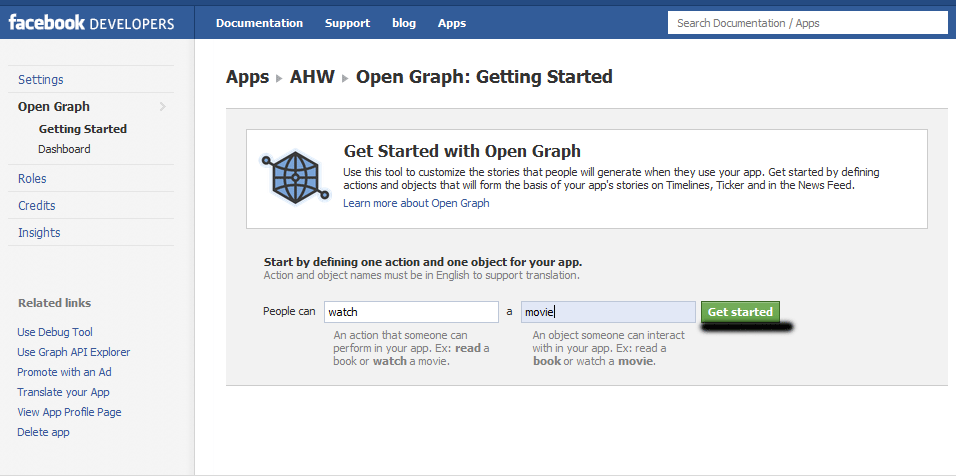The width and height of the screenshot is (956, 476).
Task: Click the action field containing watch
Action: tap(412, 312)
